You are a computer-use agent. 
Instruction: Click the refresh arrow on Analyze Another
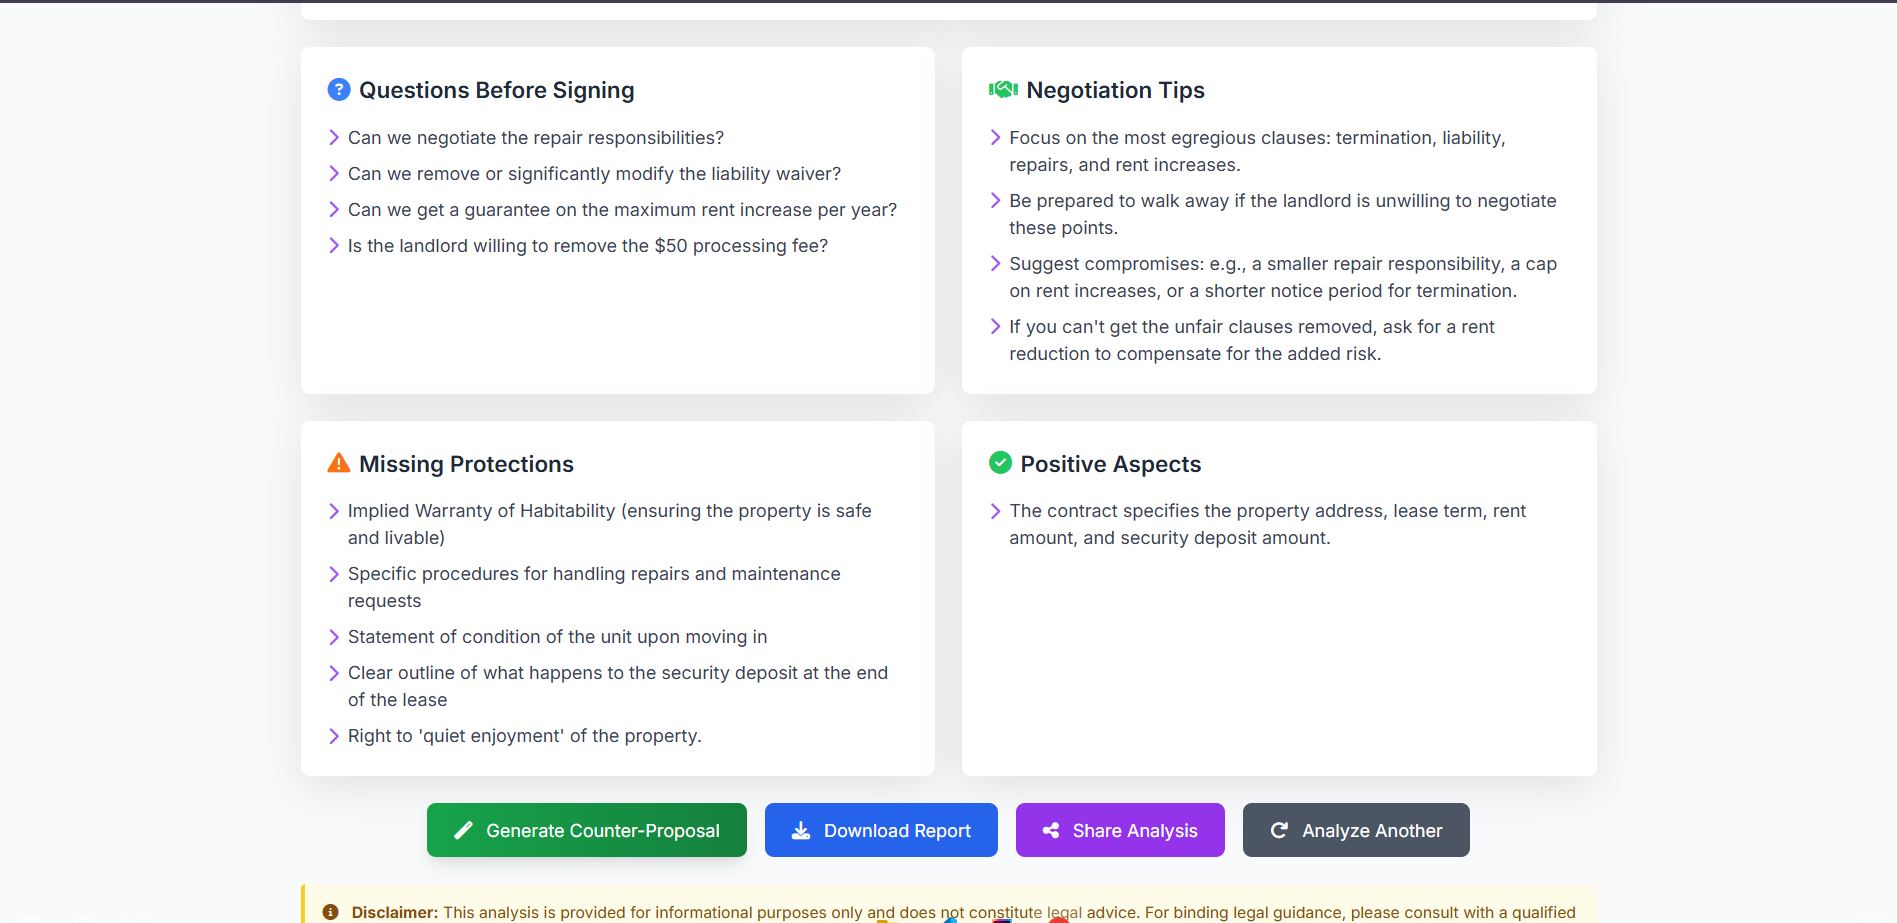click(x=1279, y=831)
